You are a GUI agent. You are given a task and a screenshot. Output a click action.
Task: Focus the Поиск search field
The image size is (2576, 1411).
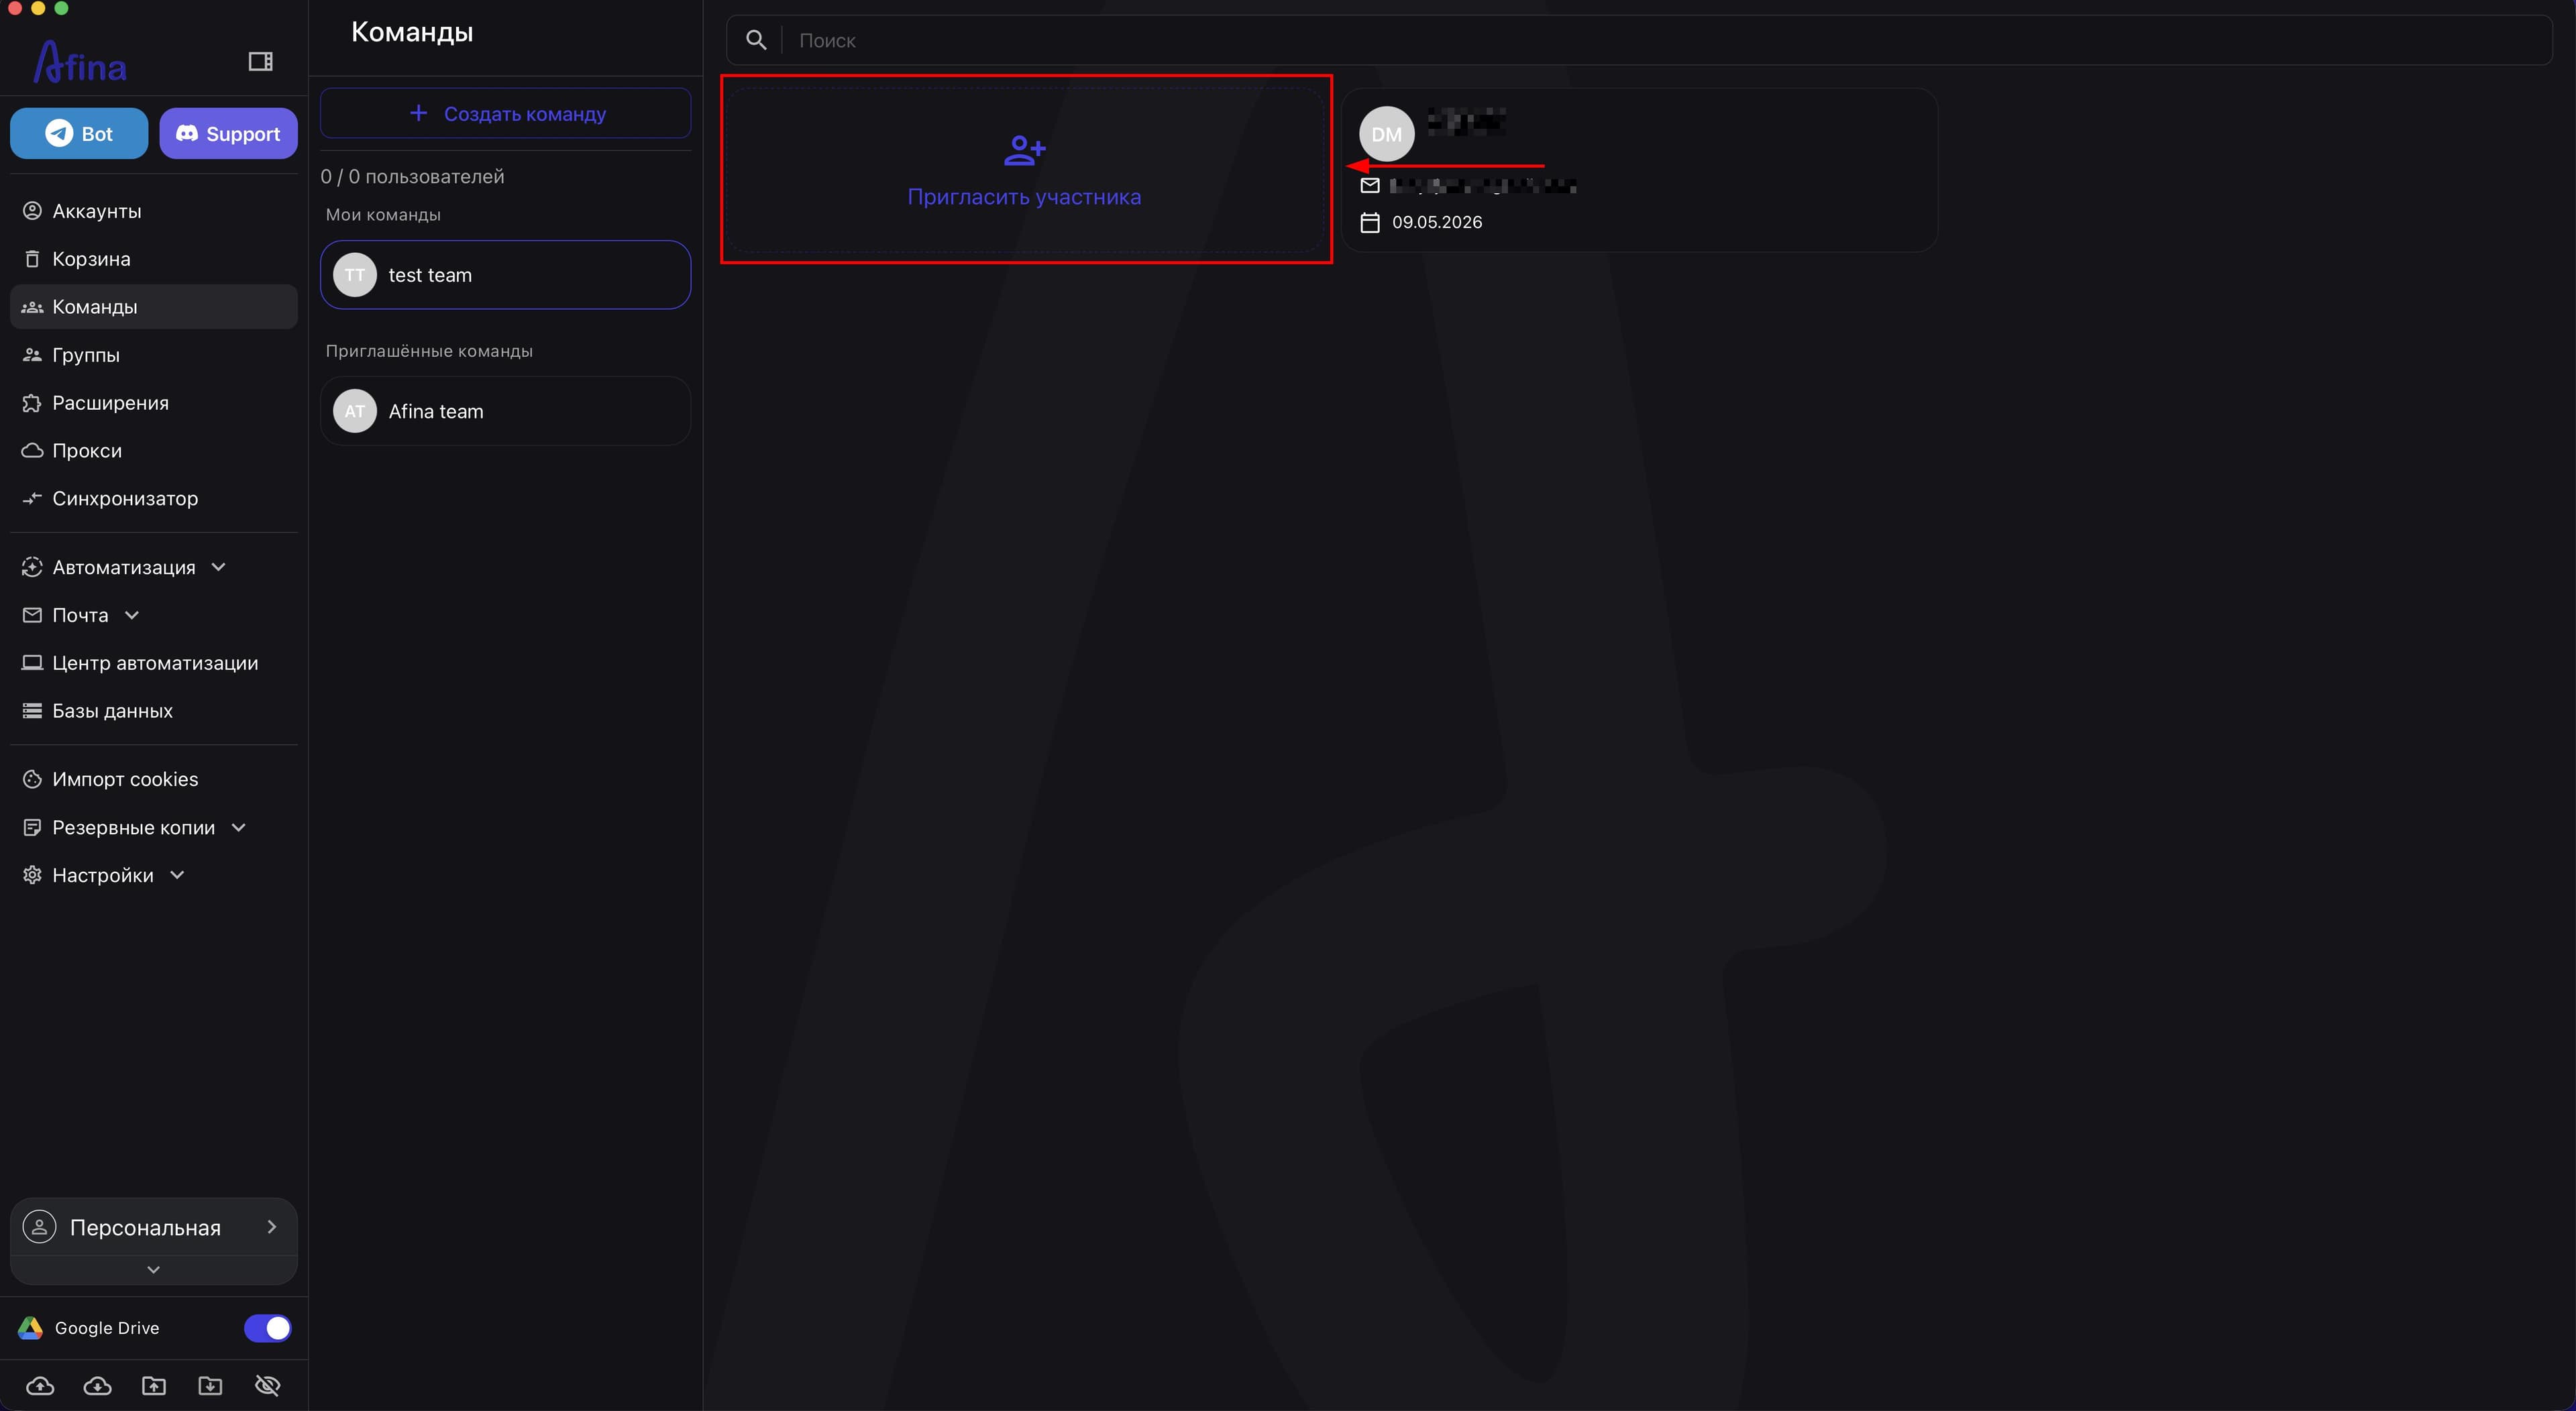point(1640,40)
